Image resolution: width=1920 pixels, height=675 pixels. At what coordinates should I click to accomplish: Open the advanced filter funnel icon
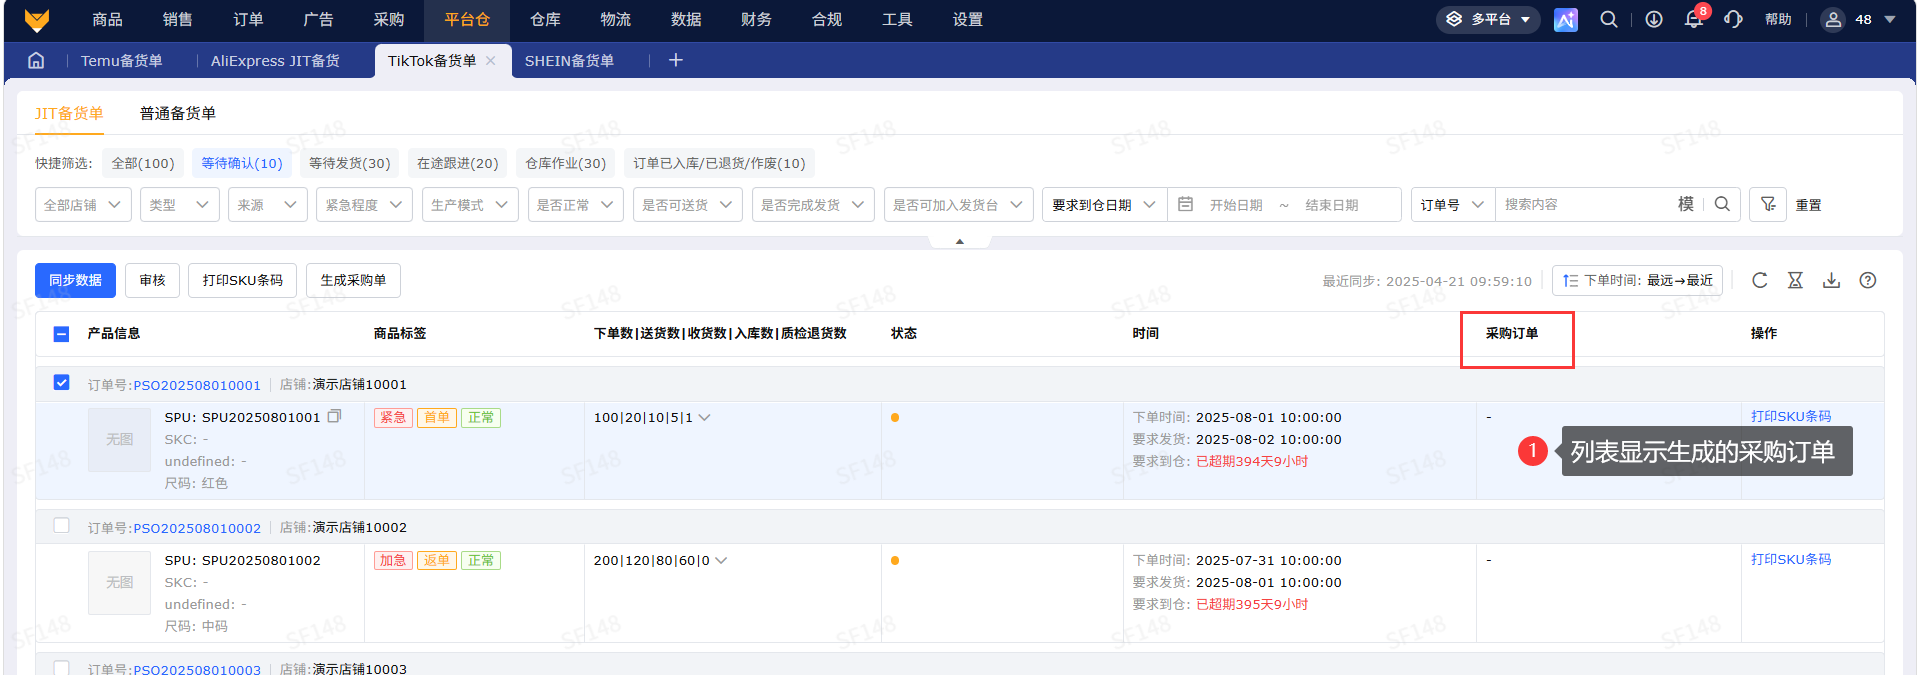1768,204
